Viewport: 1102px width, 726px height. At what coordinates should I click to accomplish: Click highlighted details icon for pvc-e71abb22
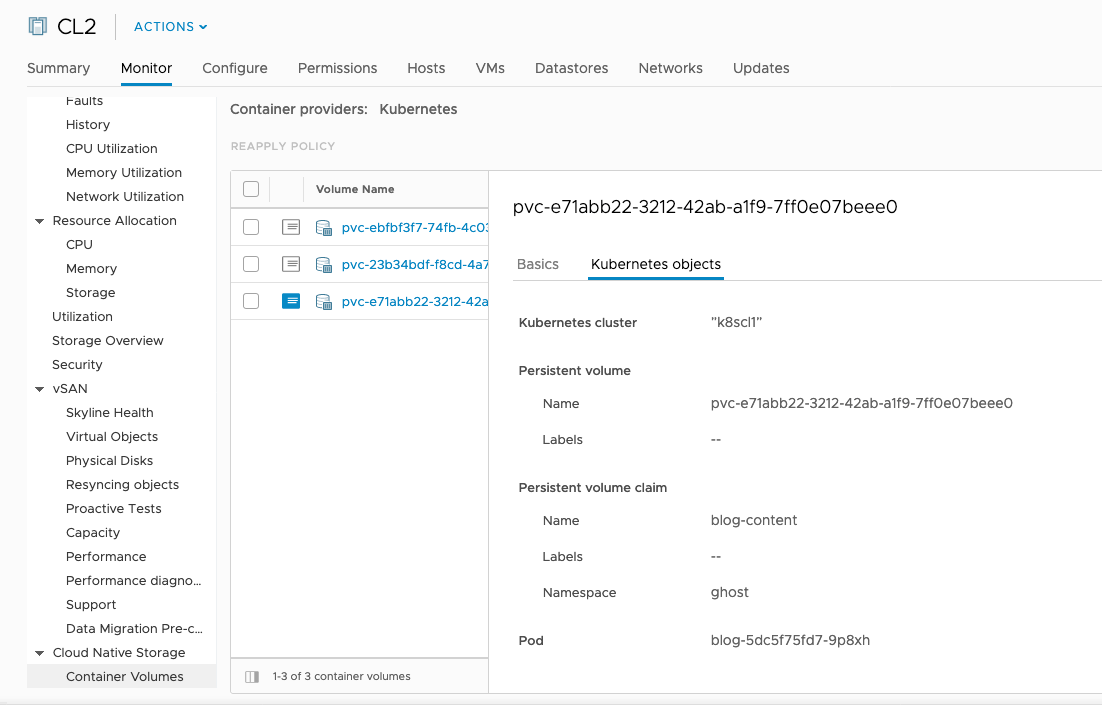pyautogui.click(x=291, y=301)
